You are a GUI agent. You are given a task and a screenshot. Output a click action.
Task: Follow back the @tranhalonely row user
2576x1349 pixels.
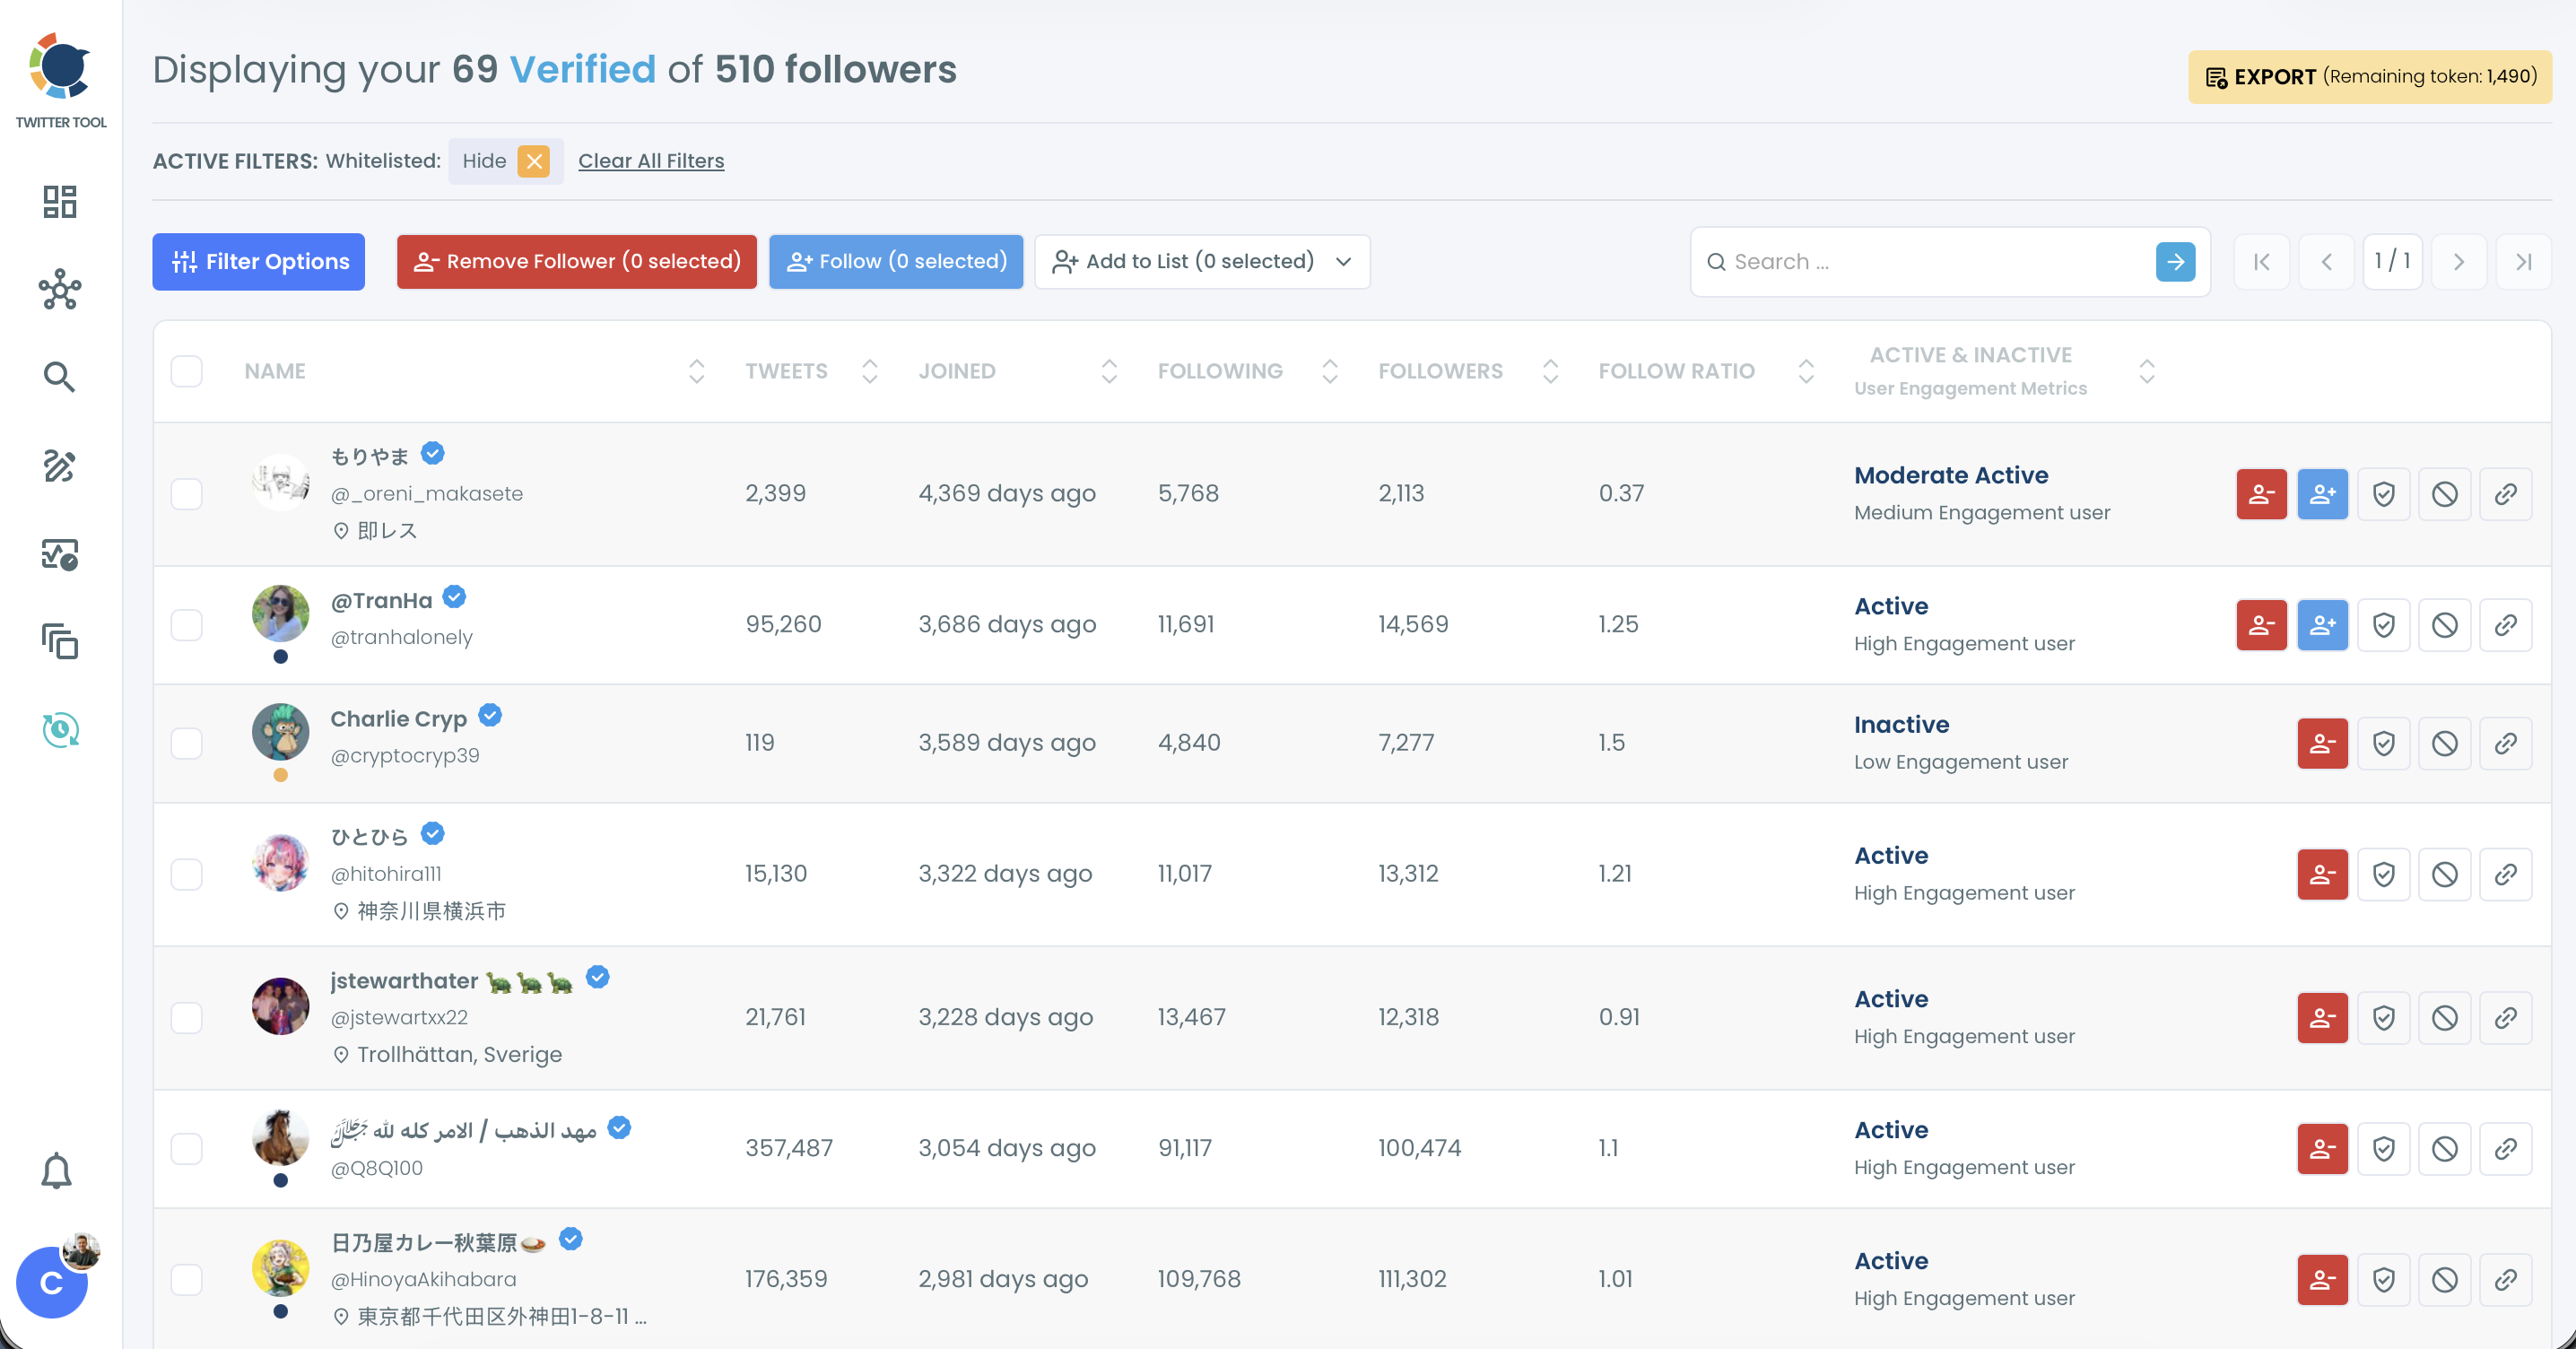pos(2322,625)
